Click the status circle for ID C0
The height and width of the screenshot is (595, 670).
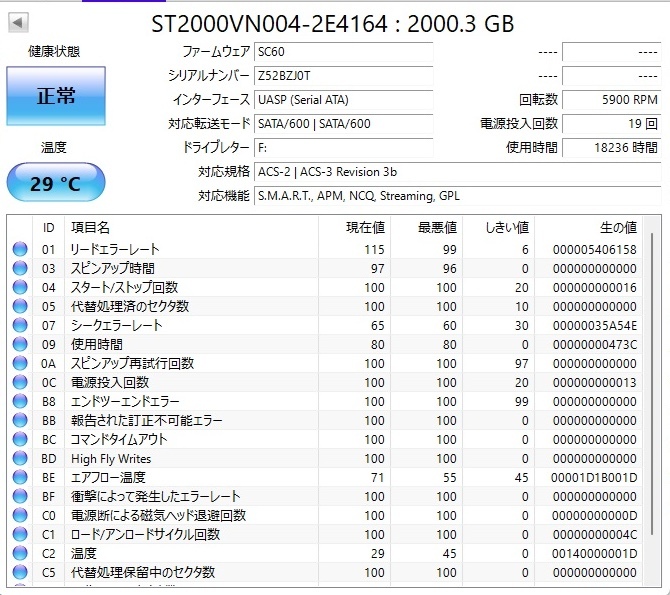[x=20, y=515]
